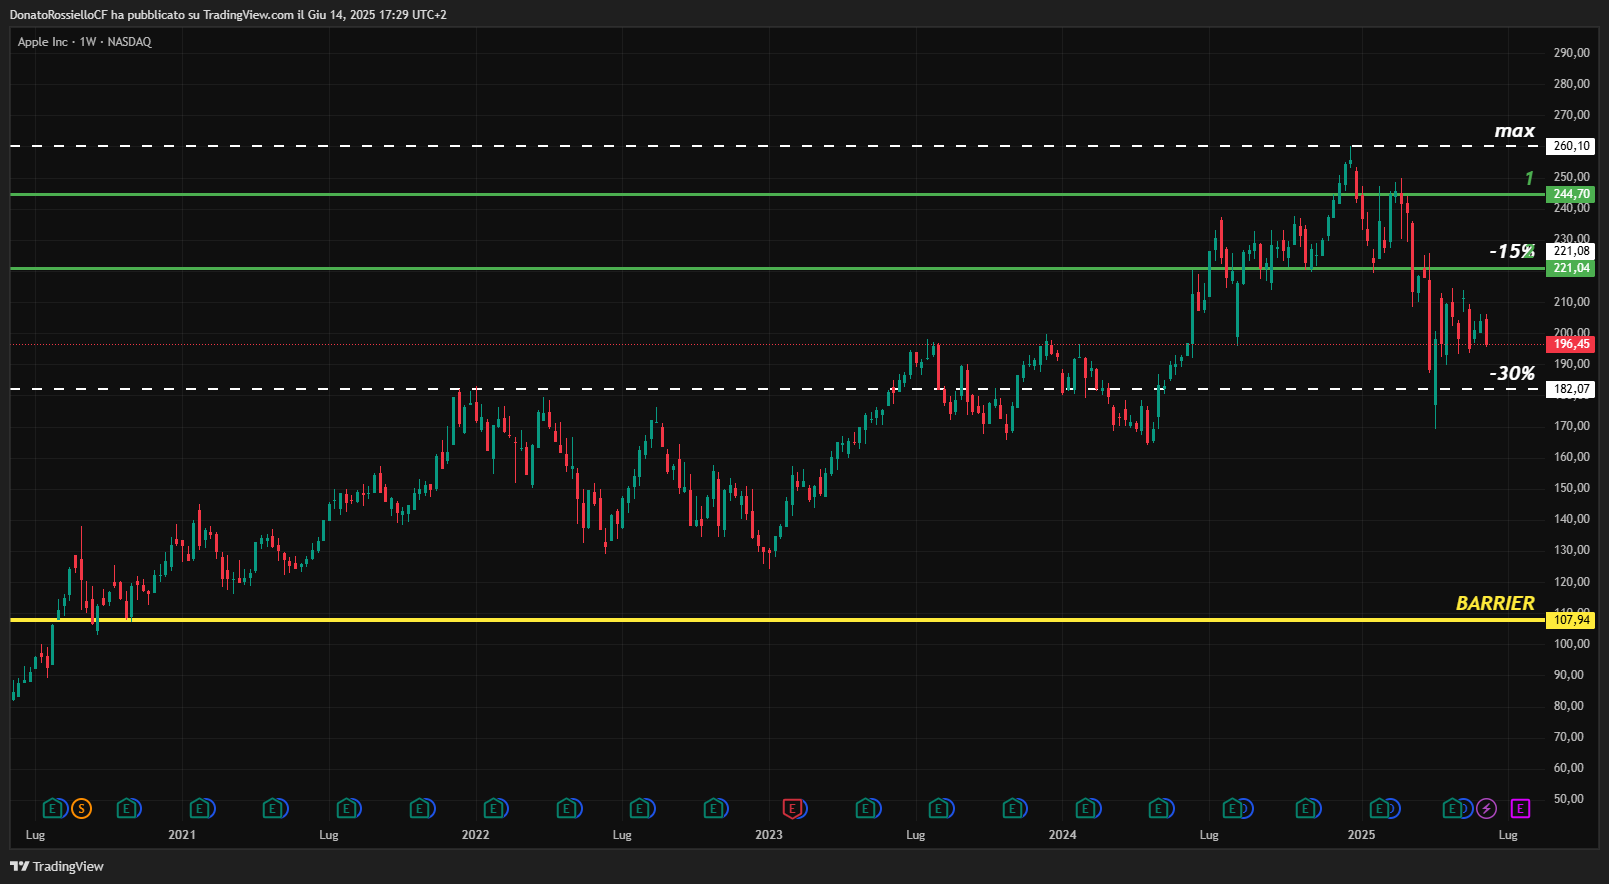This screenshot has height=884, width=1609.
Task: Click the July 2020 earnings marker icon
Action: [x=54, y=808]
